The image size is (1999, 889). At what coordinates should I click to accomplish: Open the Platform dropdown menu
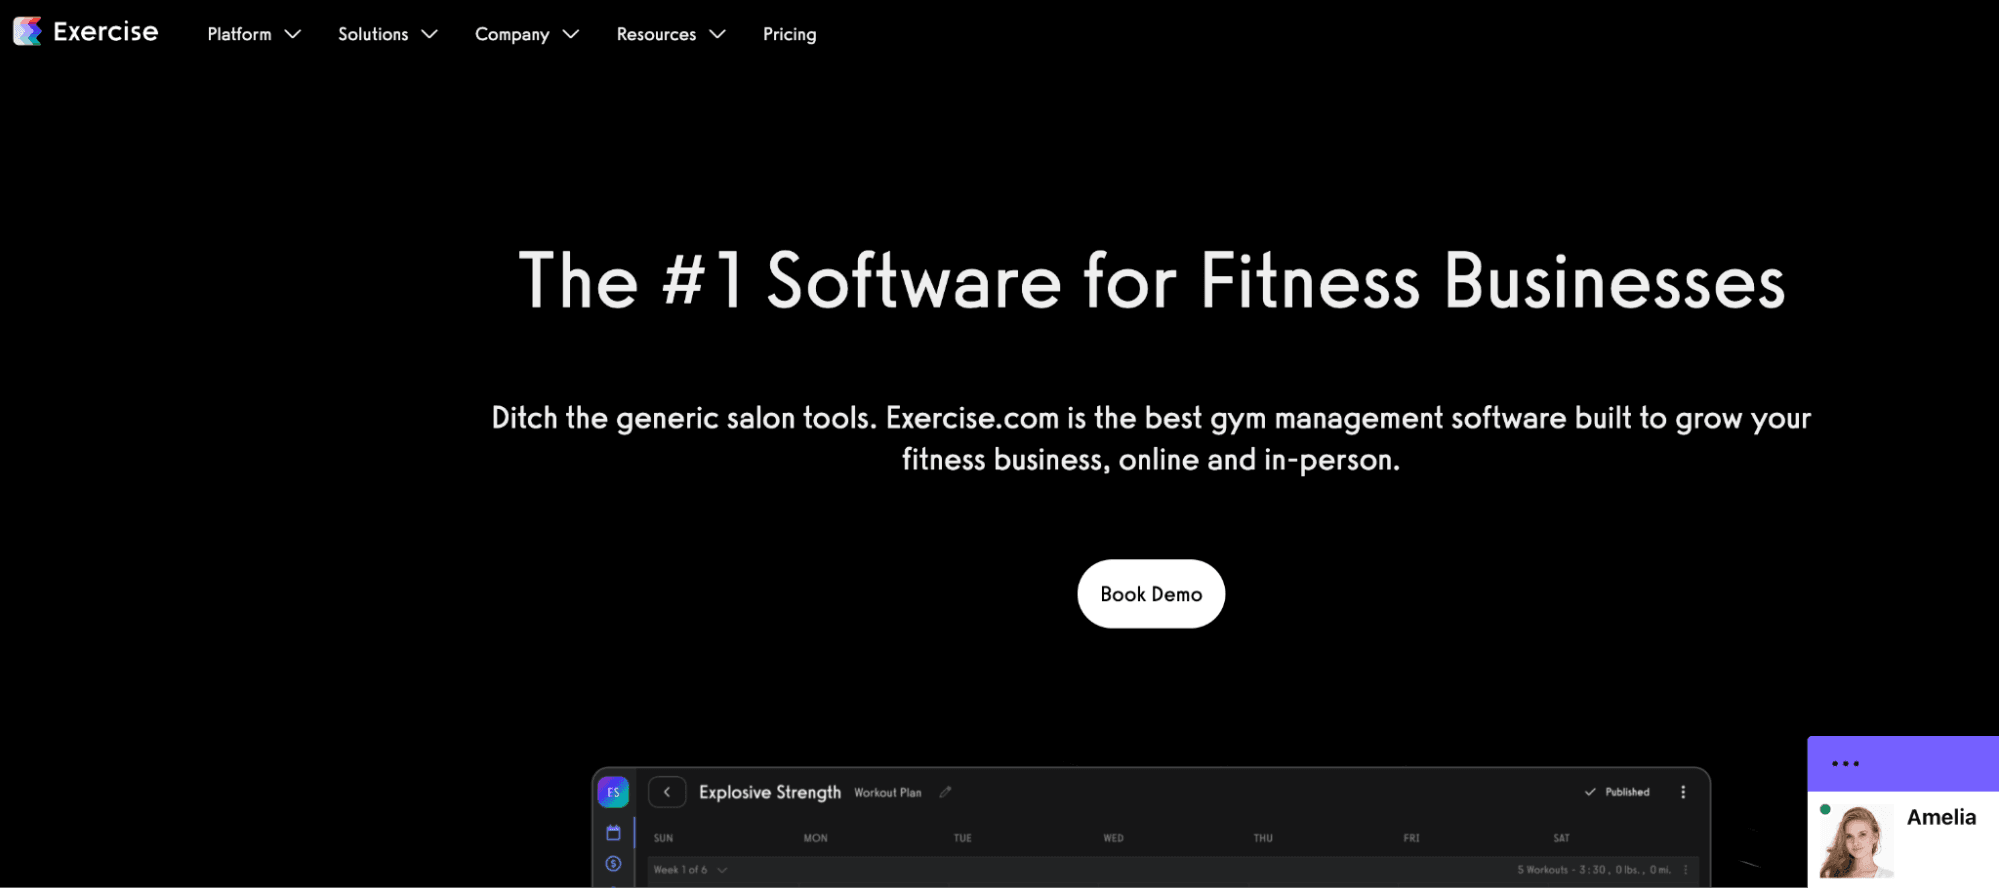tap(254, 34)
